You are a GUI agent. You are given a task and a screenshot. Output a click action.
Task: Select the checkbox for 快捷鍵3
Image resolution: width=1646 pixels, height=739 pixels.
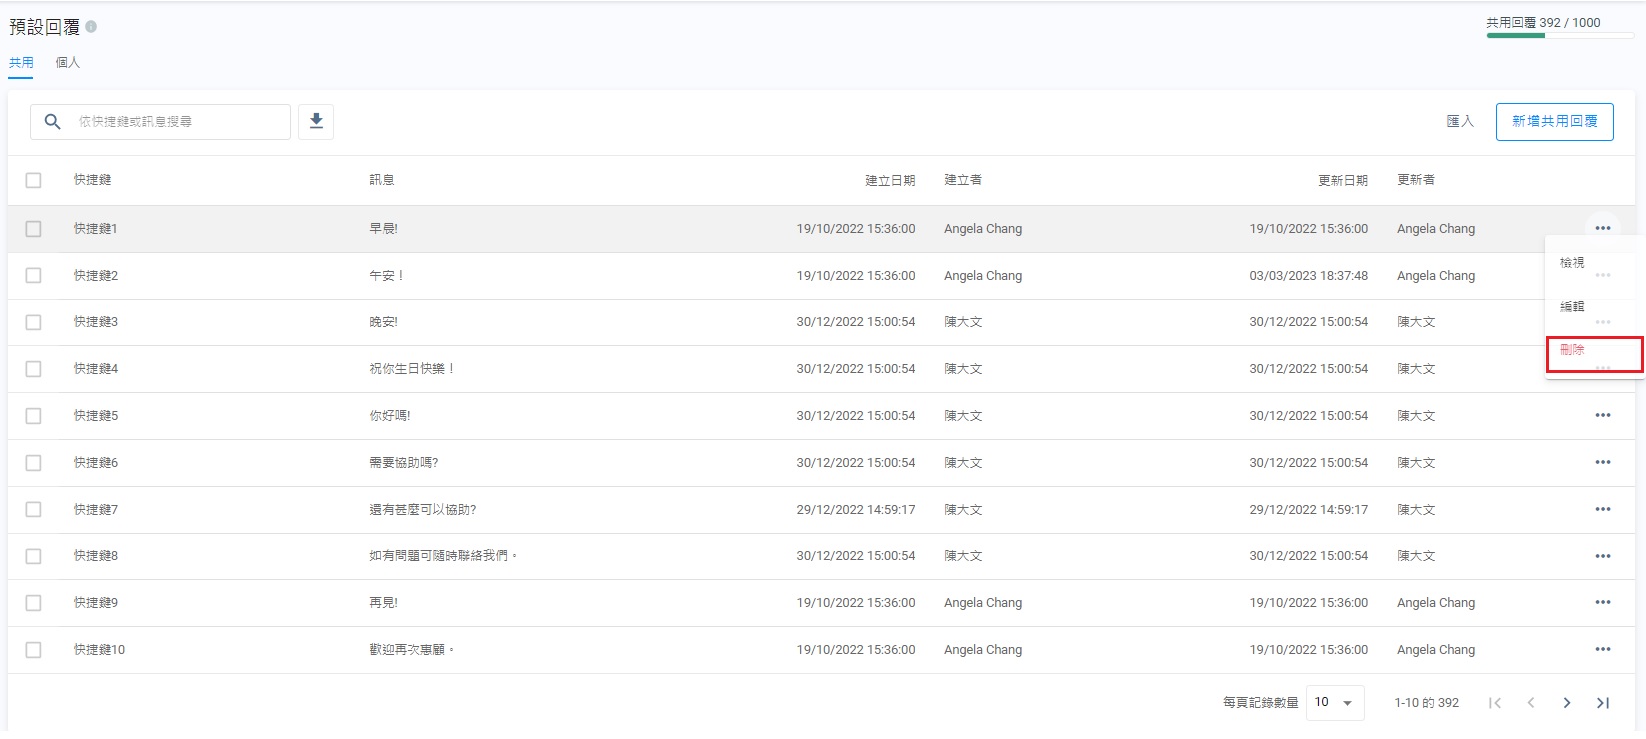coord(34,322)
